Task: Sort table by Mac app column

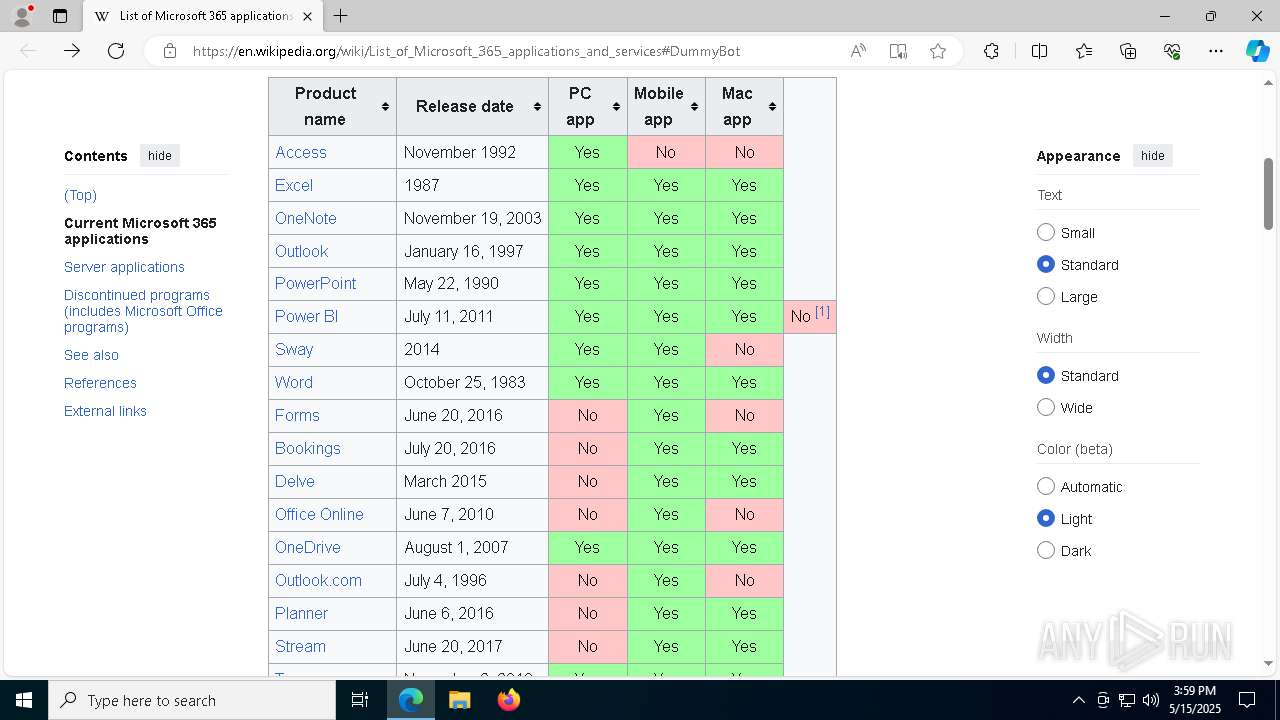Action: click(744, 106)
